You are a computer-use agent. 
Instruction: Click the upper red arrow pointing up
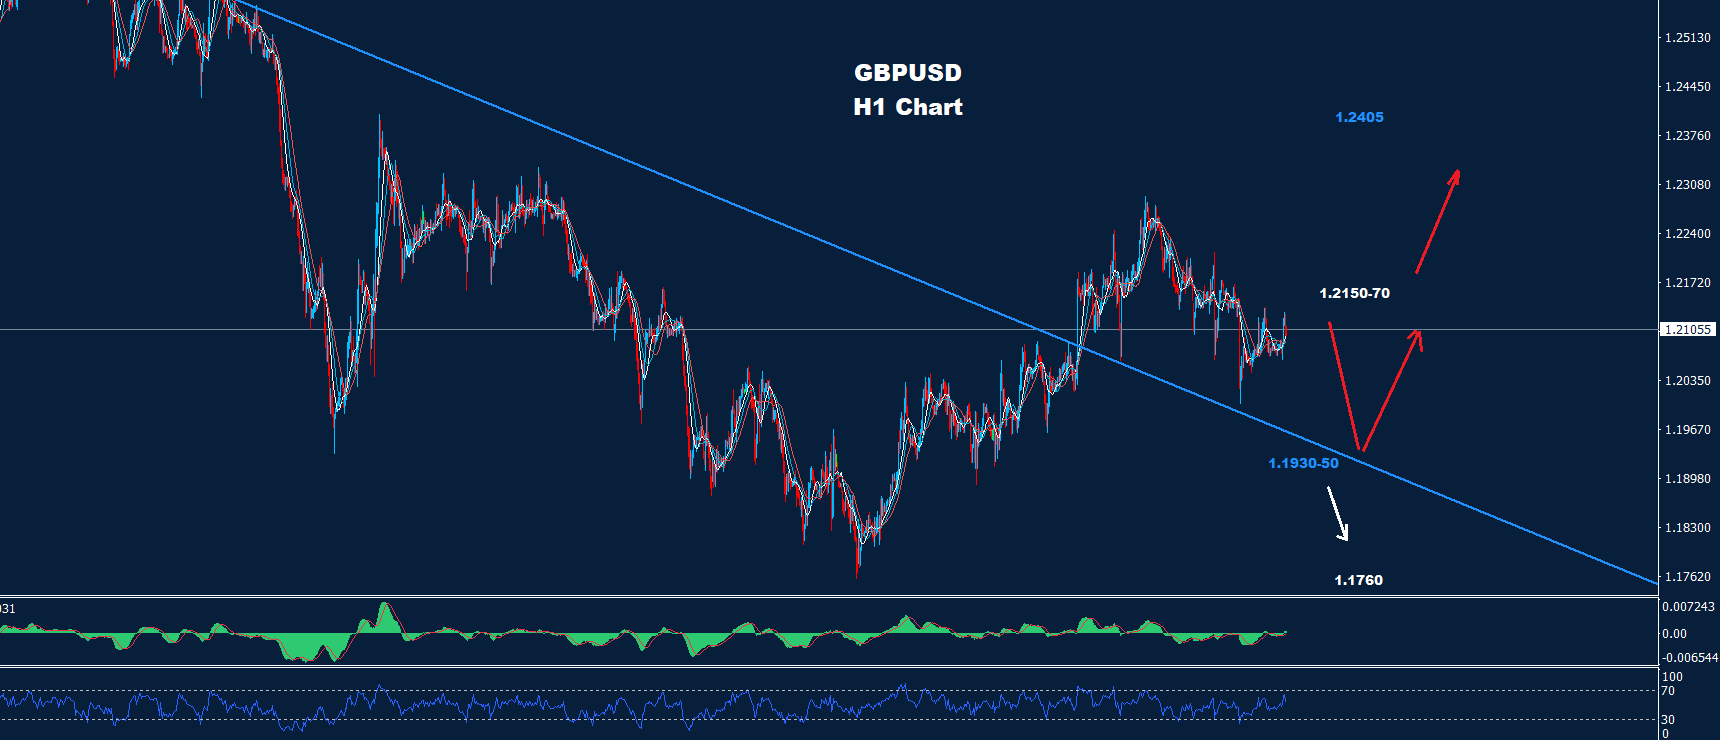1437,221
